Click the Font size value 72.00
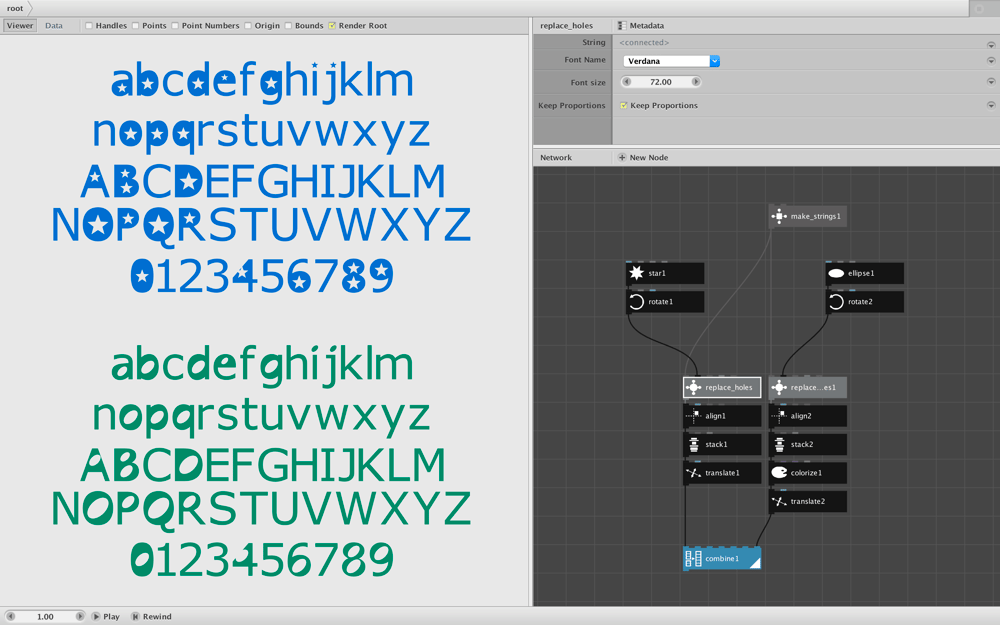The image size is (1000, 625). pos(661,82)
